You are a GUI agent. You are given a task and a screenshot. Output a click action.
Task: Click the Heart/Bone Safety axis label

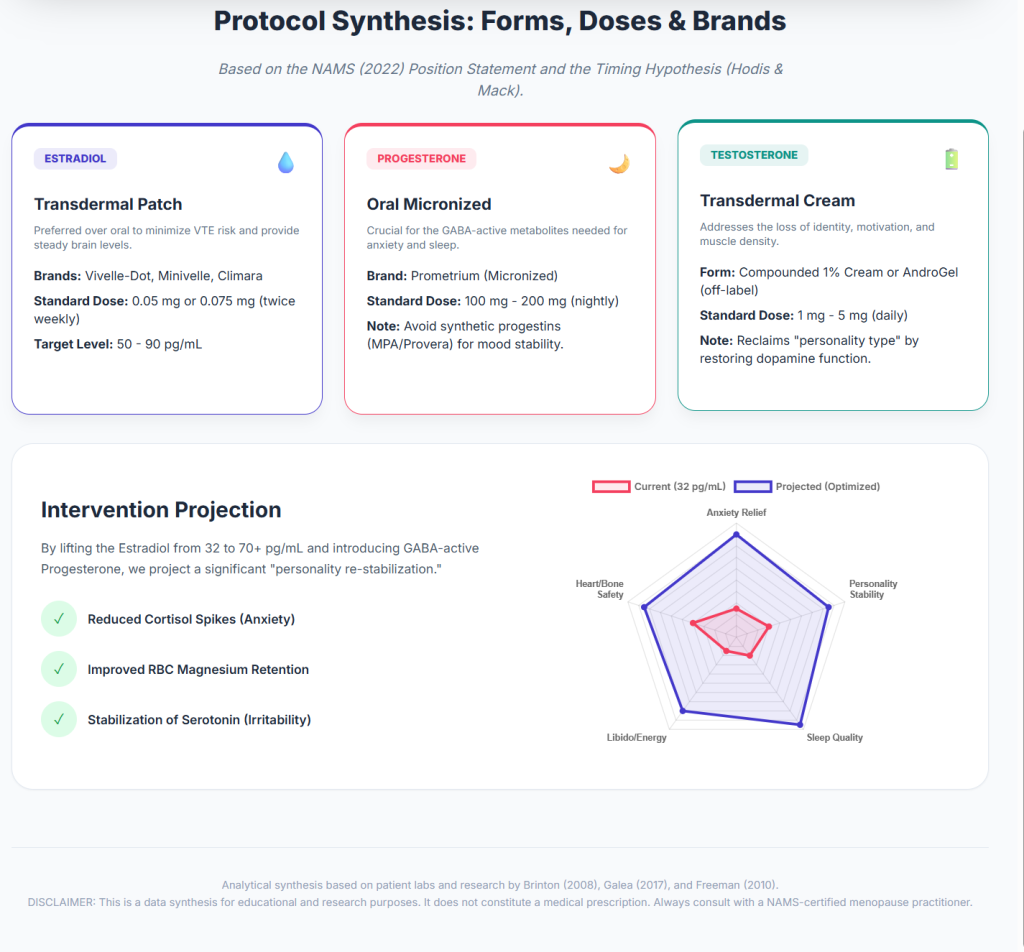tap(600, 589)
